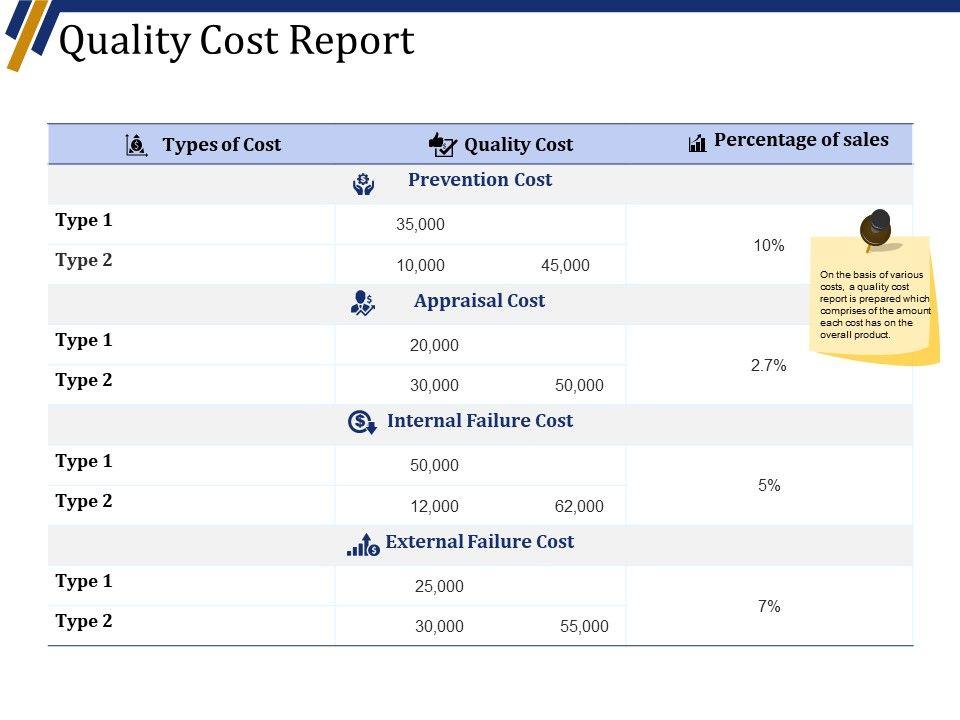Select the External Failure Cost heading
Screen dimensions: 960x720
[480, 542]
